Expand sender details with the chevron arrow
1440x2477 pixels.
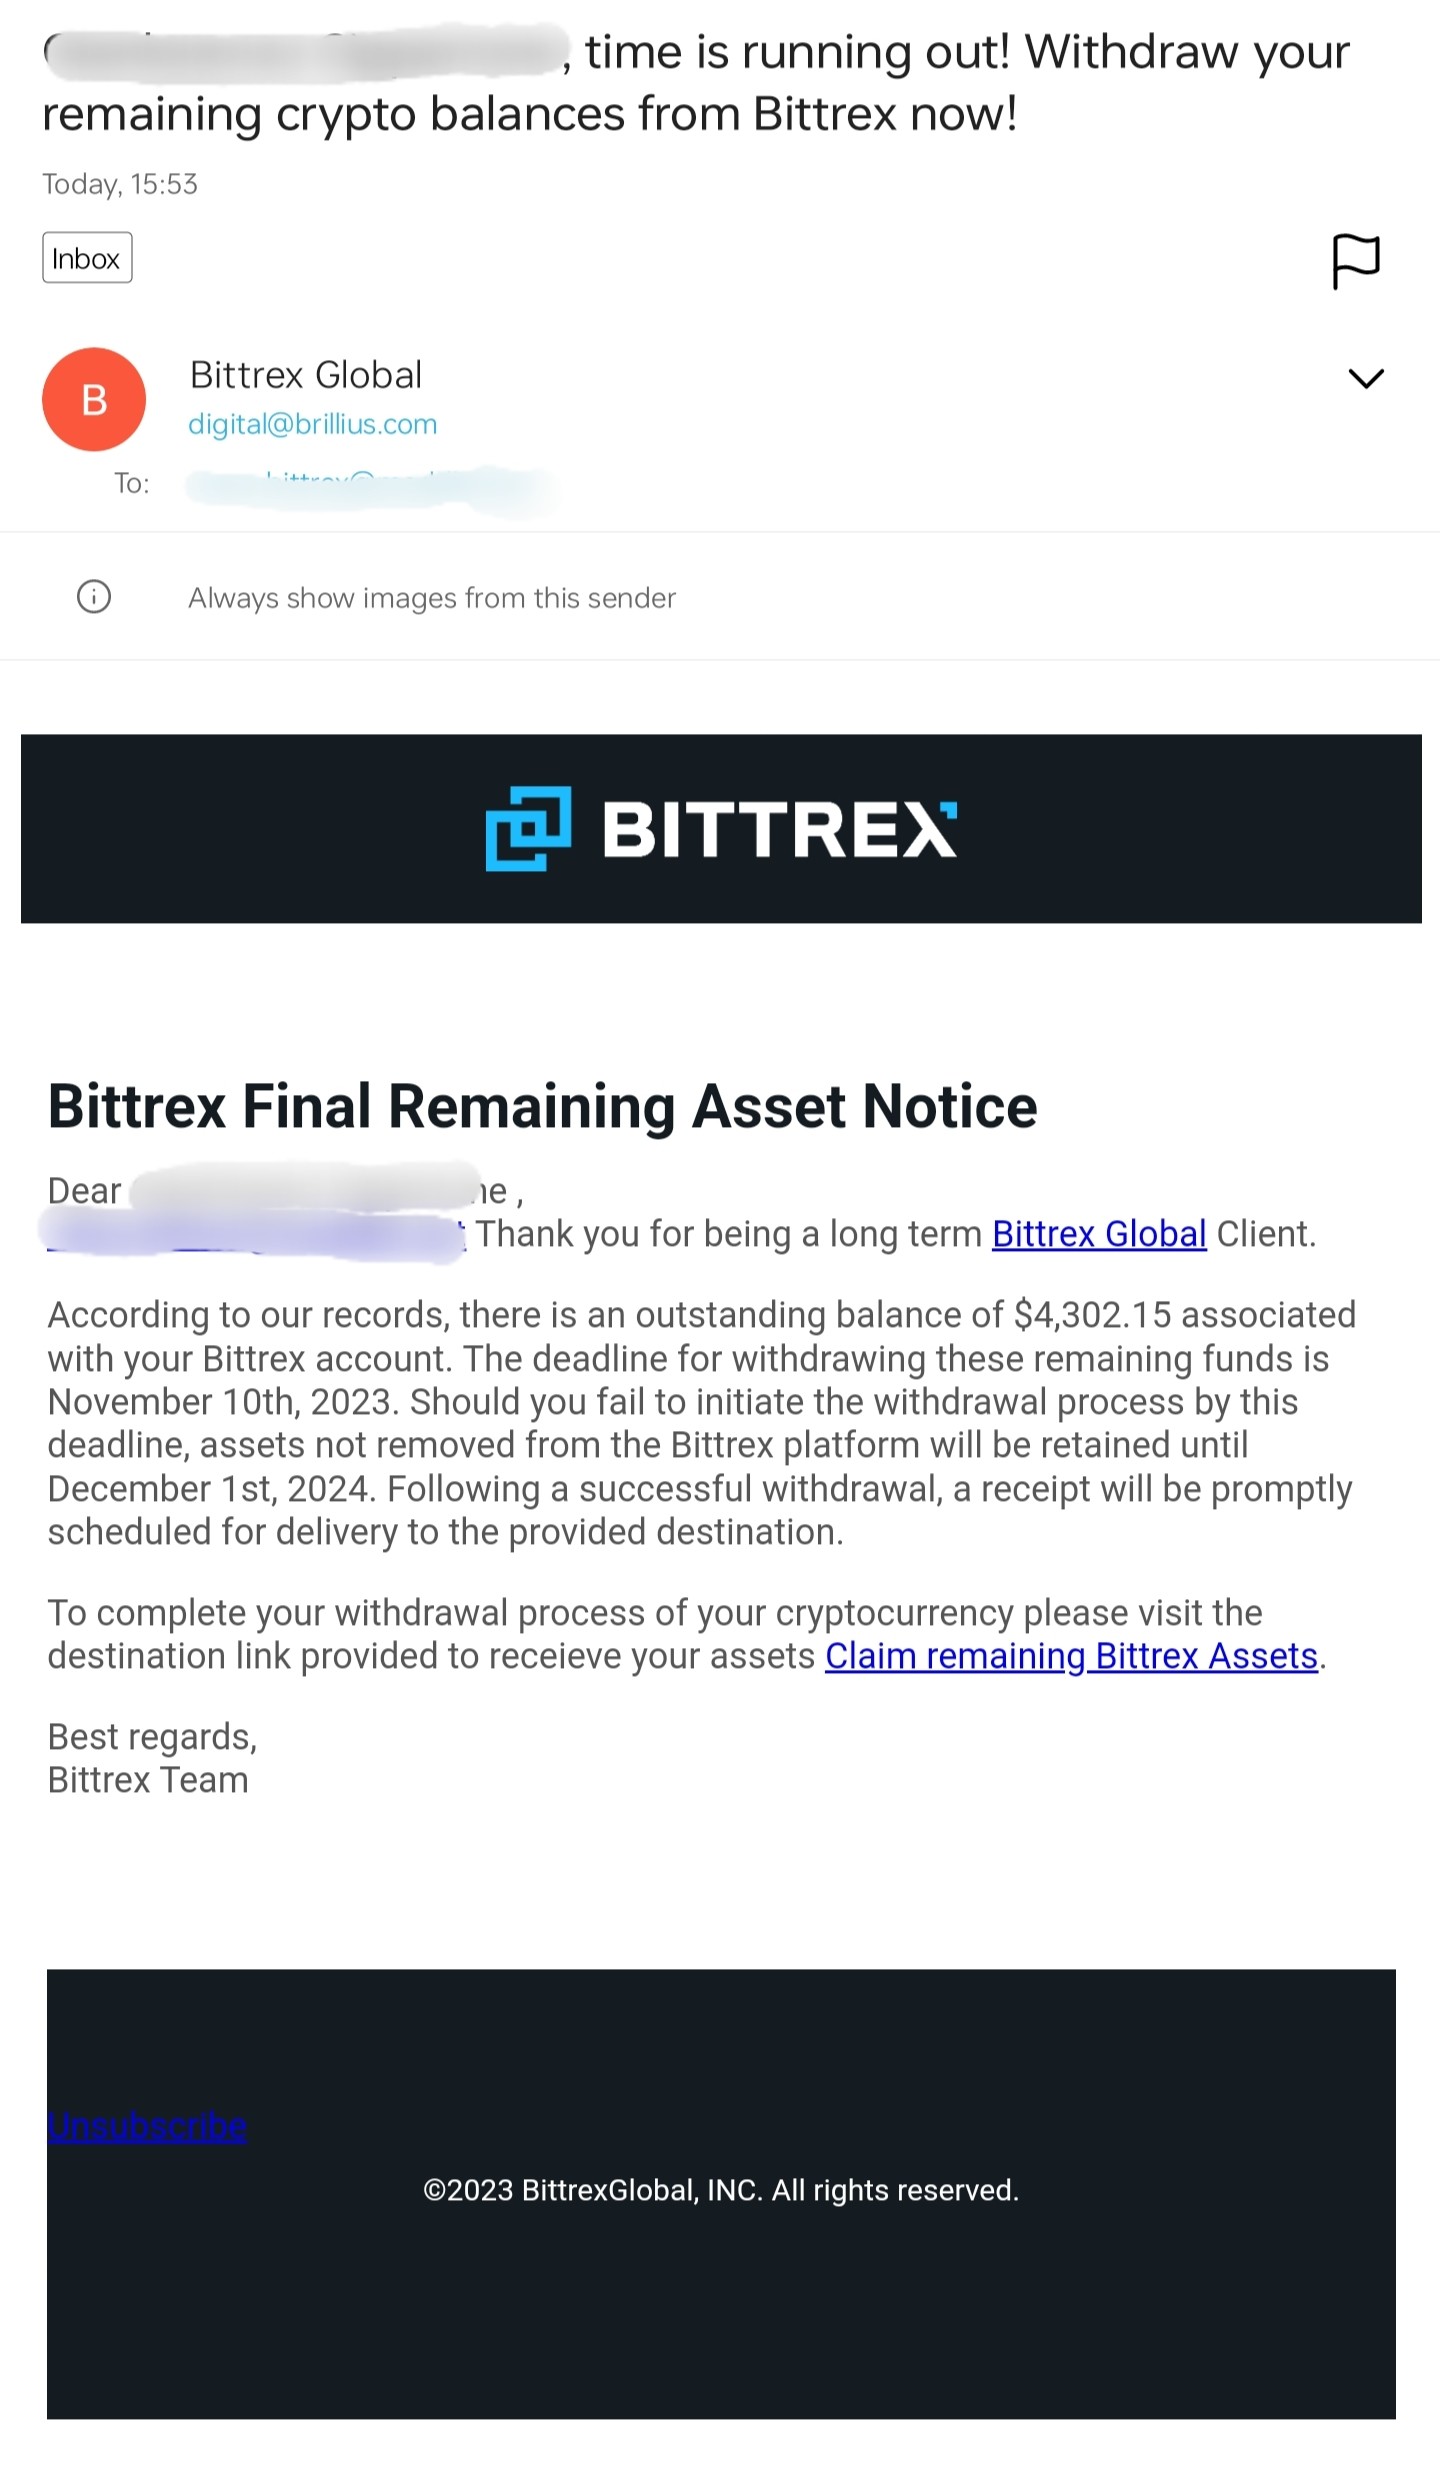(1366, 378)
